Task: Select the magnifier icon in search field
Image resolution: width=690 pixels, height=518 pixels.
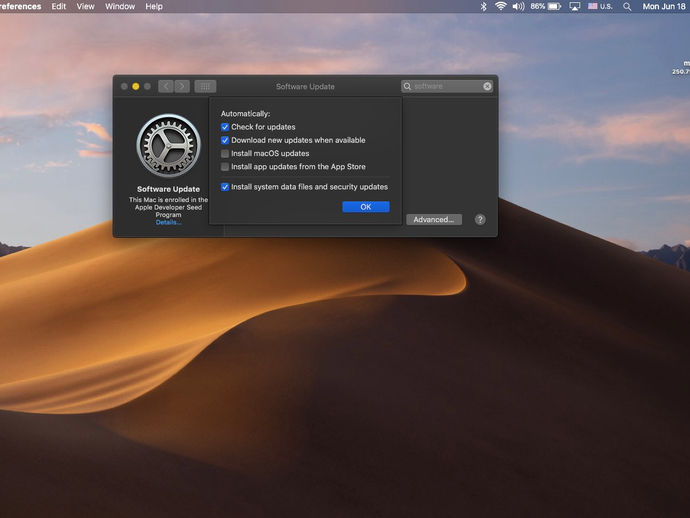Action: click(407, 86)
